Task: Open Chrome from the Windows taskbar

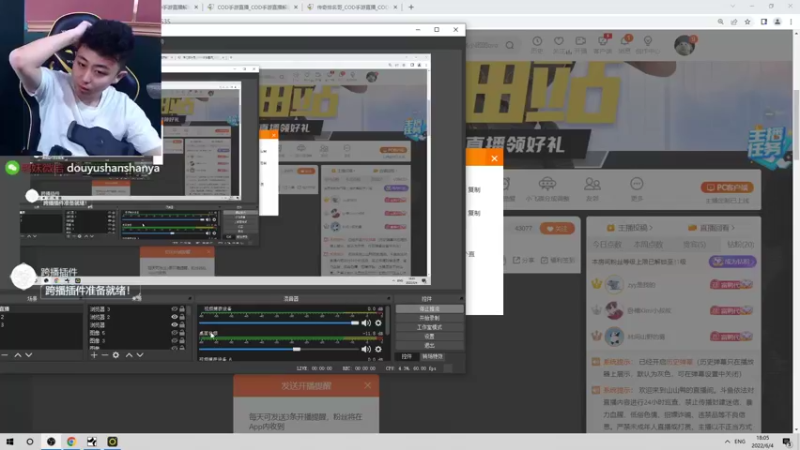Action: pos(71,442)
